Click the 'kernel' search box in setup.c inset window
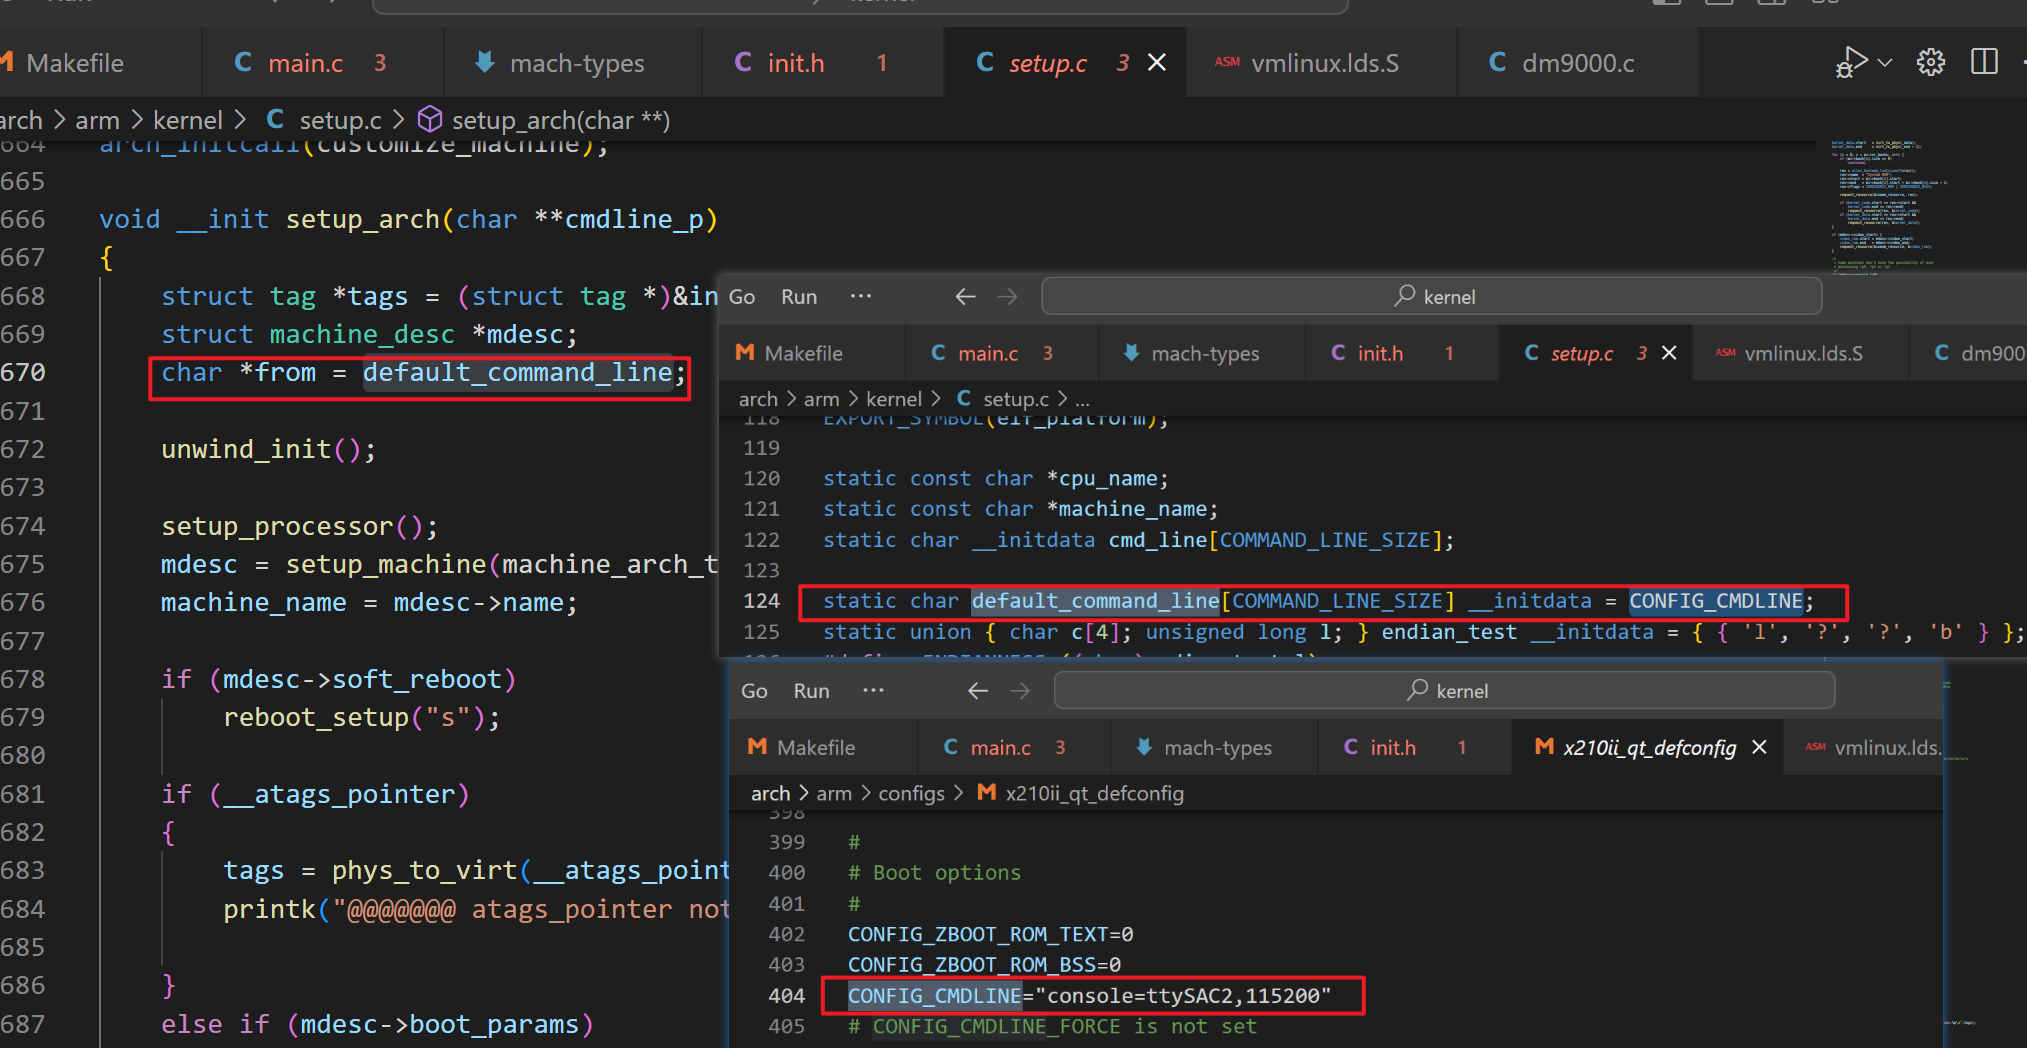This screenshot has width=2027, height=1048. 1431,297
